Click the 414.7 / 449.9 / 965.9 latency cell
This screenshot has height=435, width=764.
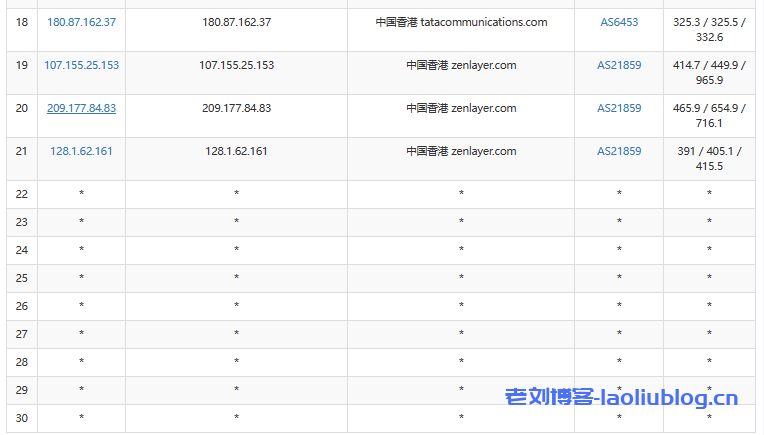[x=709, y=72]
